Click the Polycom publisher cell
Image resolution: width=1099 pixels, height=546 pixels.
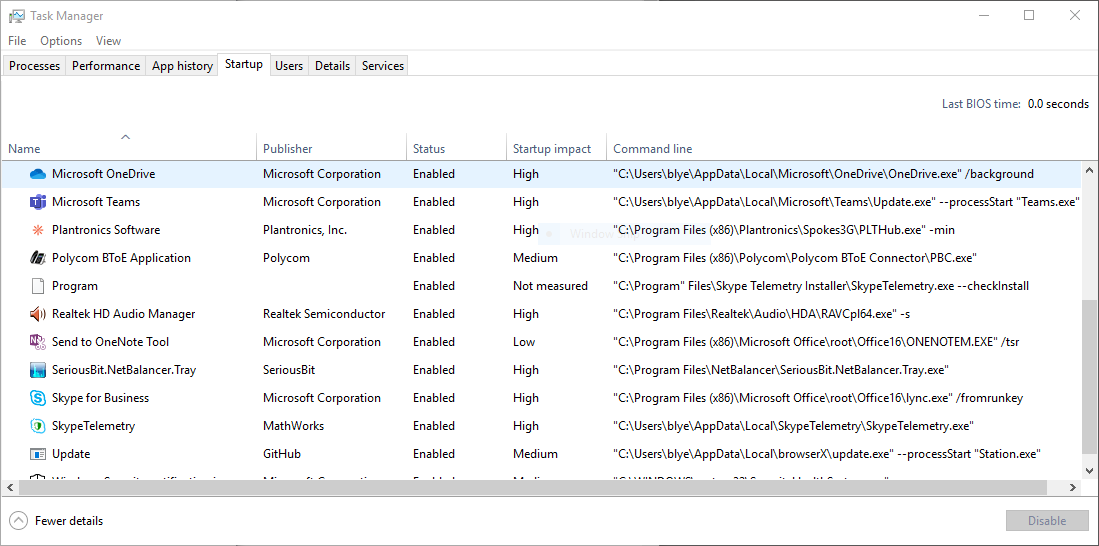tap(286, 258)
